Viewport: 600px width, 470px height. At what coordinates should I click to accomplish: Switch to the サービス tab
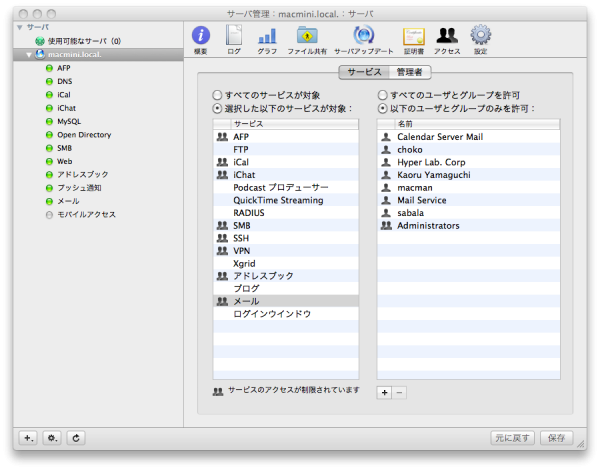click(364, 72)
